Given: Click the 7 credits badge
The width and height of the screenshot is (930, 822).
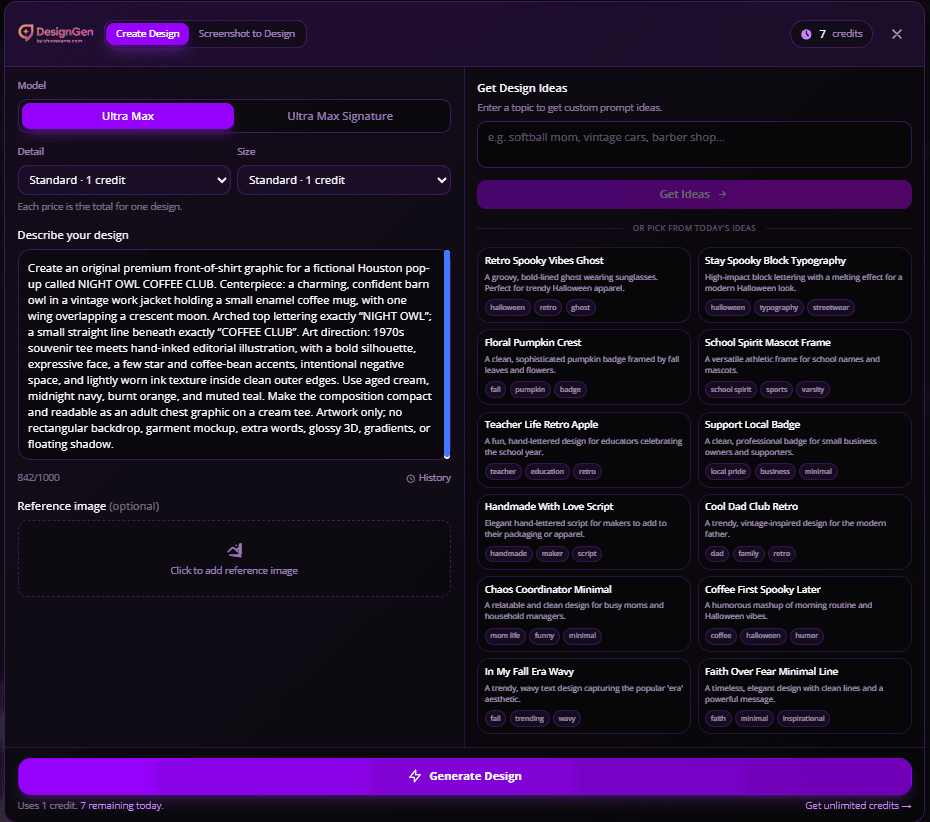Looking at the screenshot, I should (831, 34).
